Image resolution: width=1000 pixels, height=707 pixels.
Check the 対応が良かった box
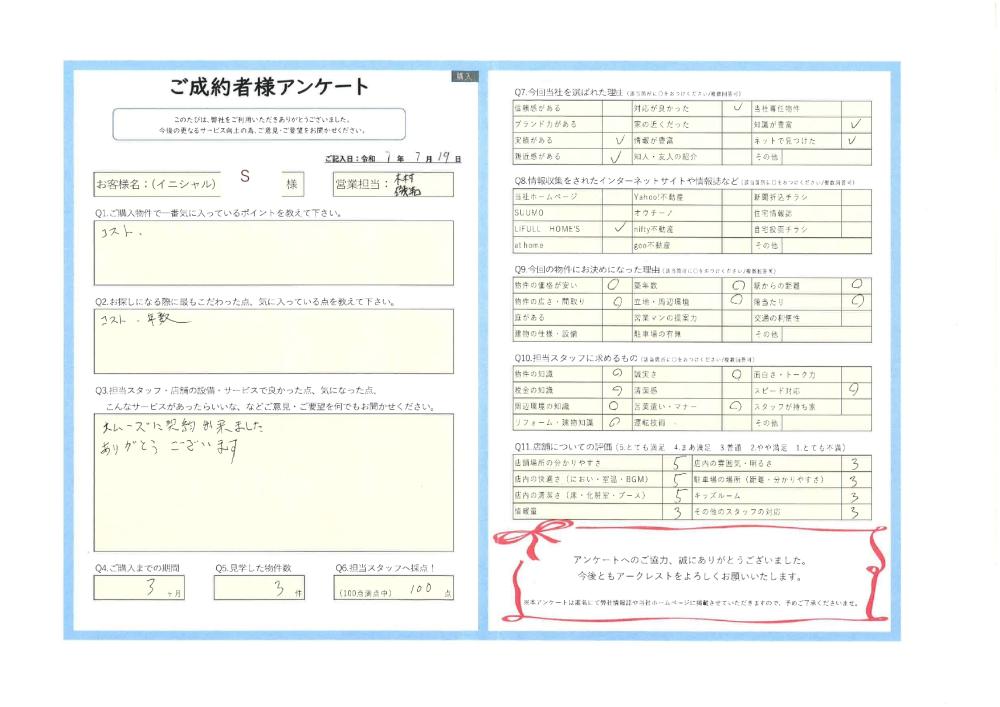coord(736,108)
